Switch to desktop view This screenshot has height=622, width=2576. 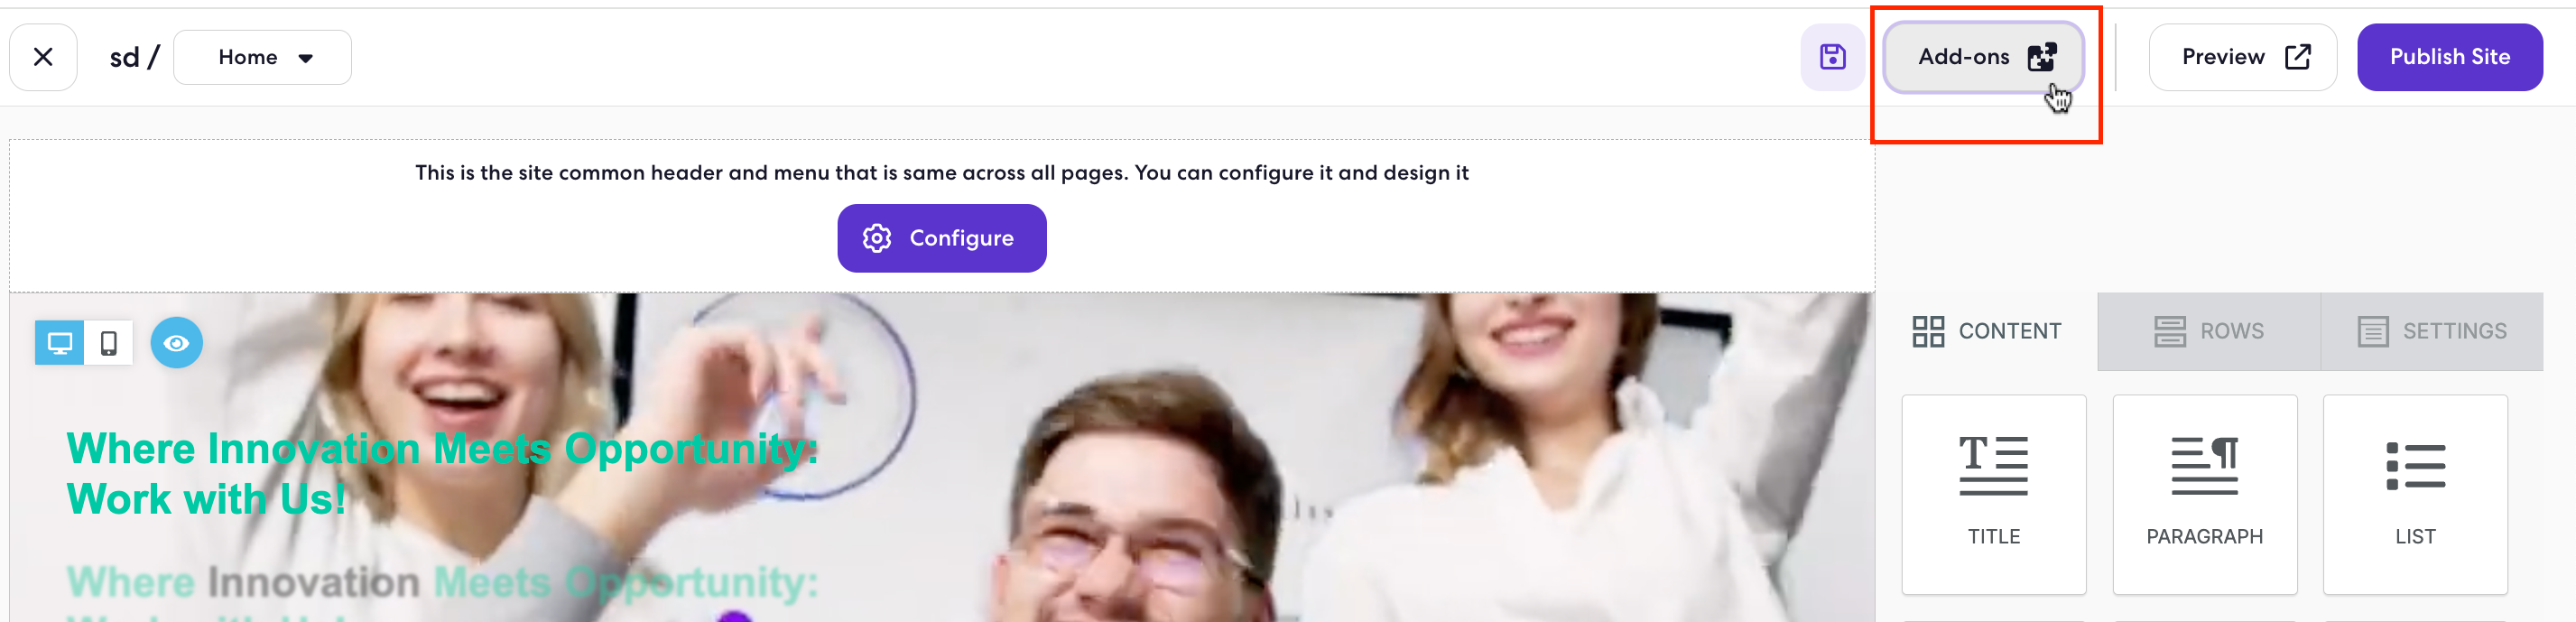coord(59,344)
